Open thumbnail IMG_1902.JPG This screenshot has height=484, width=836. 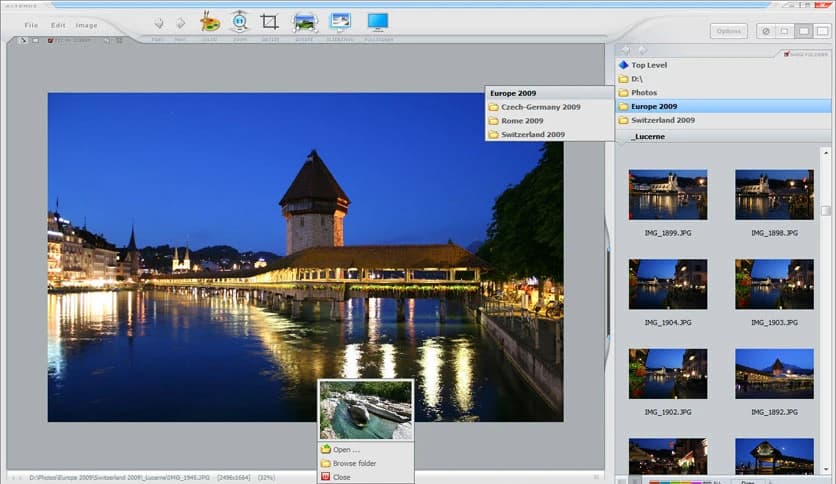tap(668, 374)
